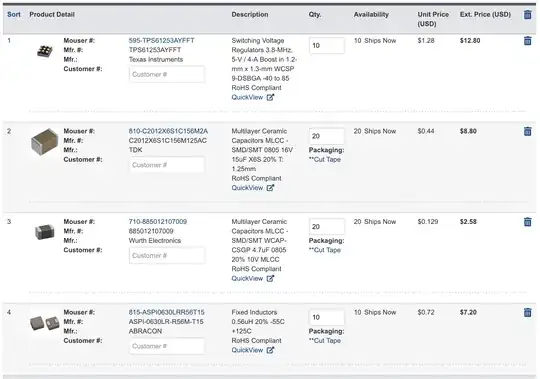Open the external link icon beside QuickView for ABRACON inductor
The width and height of the screenshot is (540, 379).
pyautogui.click(x=270, y=350)
